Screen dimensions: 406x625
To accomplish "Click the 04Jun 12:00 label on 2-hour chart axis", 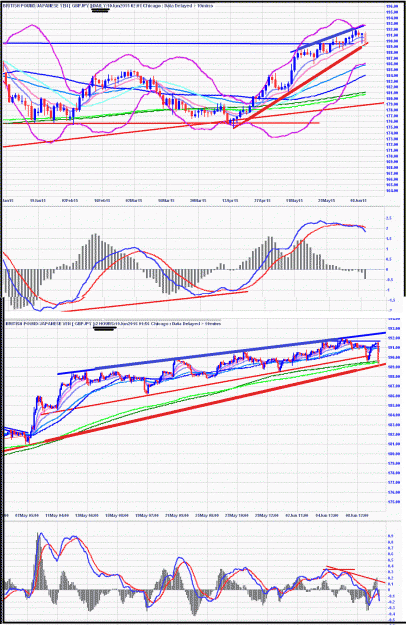I will (x=328, y=515).
